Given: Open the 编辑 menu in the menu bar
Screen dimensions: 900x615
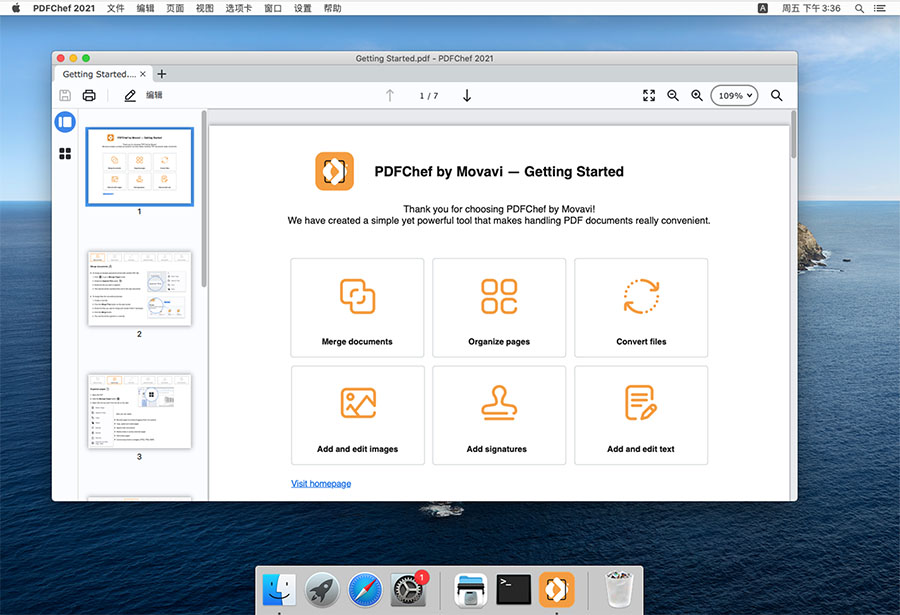Looking at the screenshot, I should 145,8.
